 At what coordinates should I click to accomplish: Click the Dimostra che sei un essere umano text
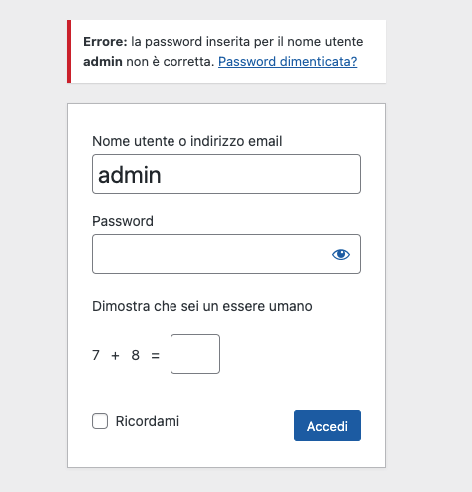[x=202, y=306]
